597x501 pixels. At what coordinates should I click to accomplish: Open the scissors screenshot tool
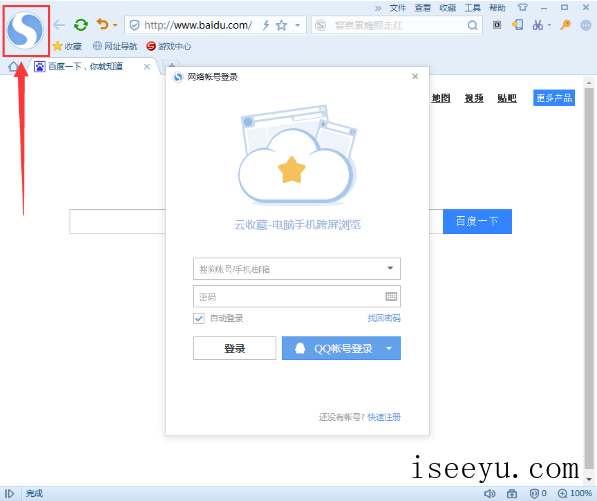tap(538, 25)
